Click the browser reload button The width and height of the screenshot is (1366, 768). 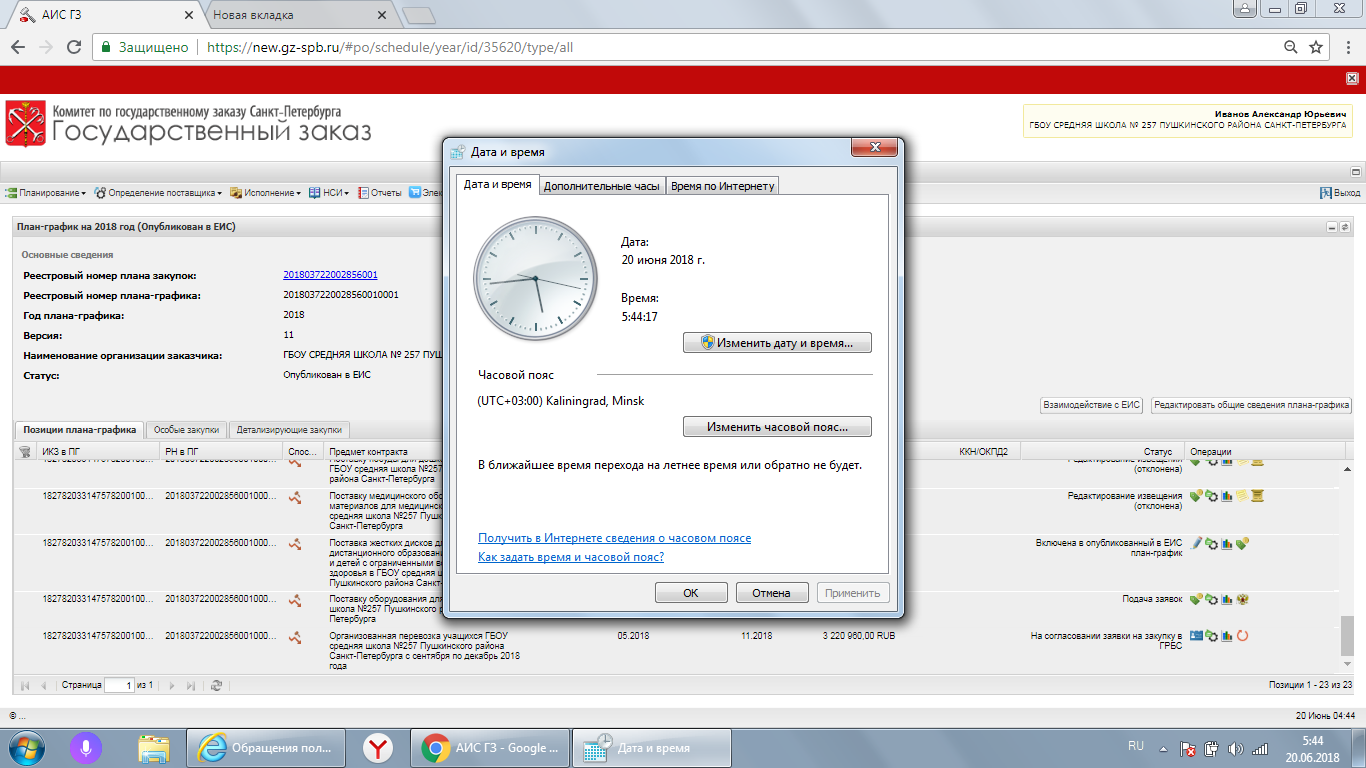74,47
